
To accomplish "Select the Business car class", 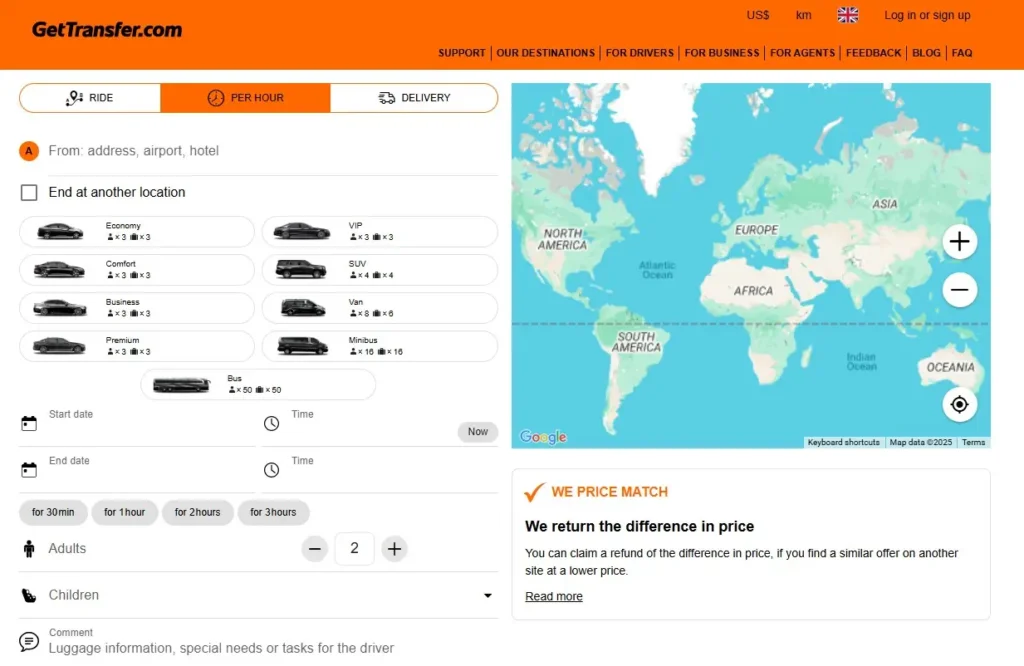I will 136,308.
